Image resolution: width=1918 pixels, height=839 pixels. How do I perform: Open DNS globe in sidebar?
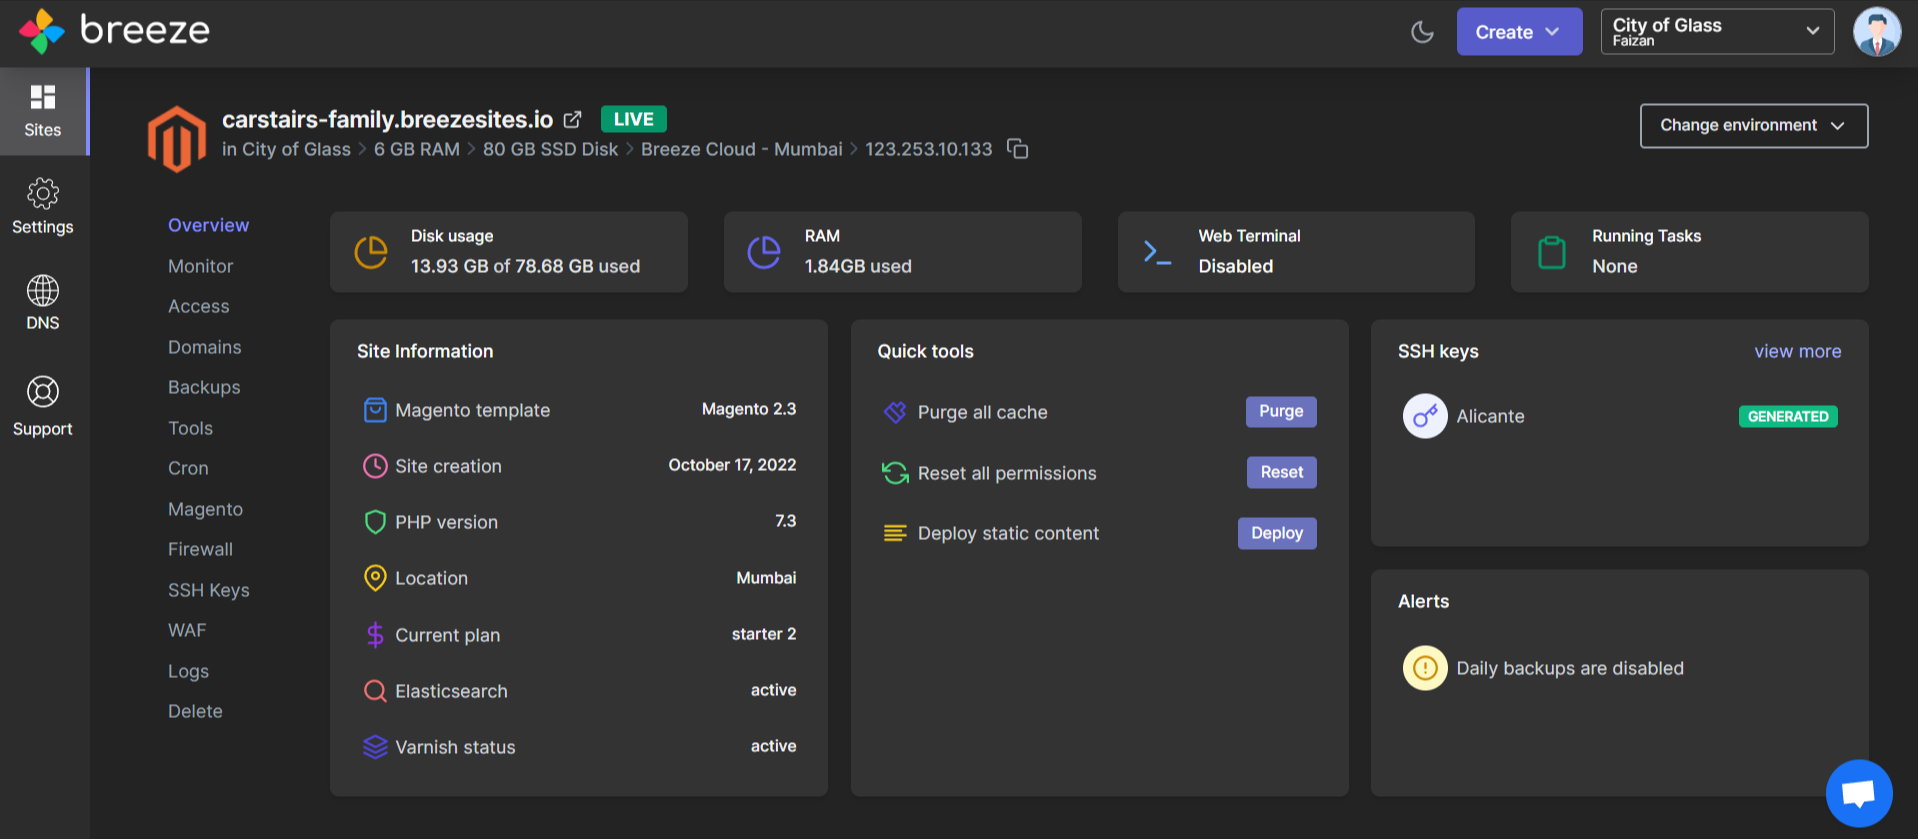[x=43, y=303]
